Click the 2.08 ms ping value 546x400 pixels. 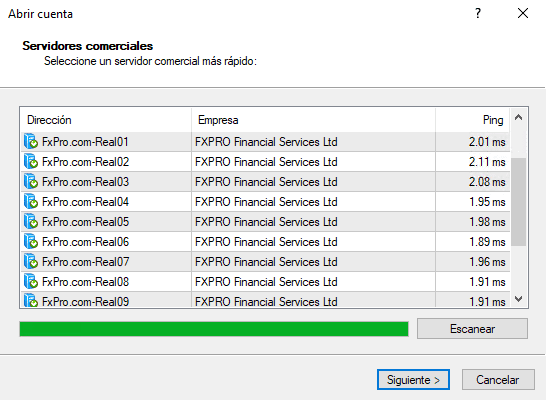tap(487, 182)
